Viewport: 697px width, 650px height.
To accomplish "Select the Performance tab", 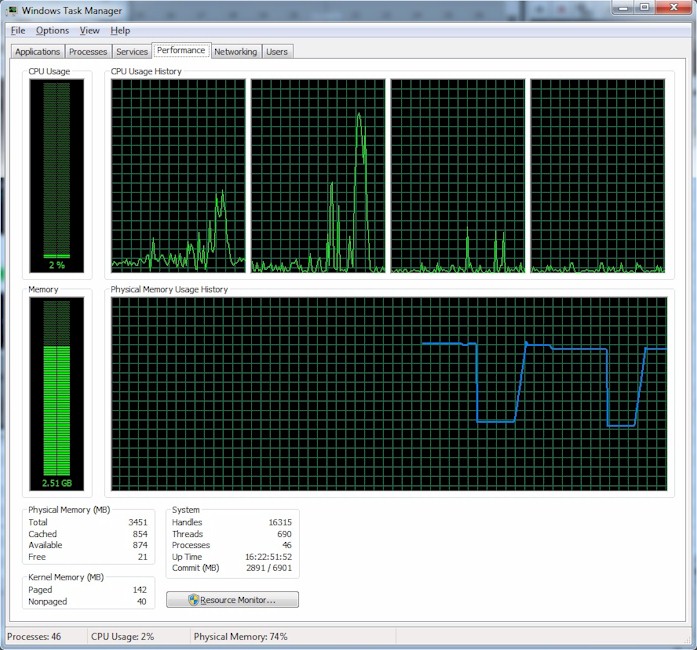I will 181,50.
